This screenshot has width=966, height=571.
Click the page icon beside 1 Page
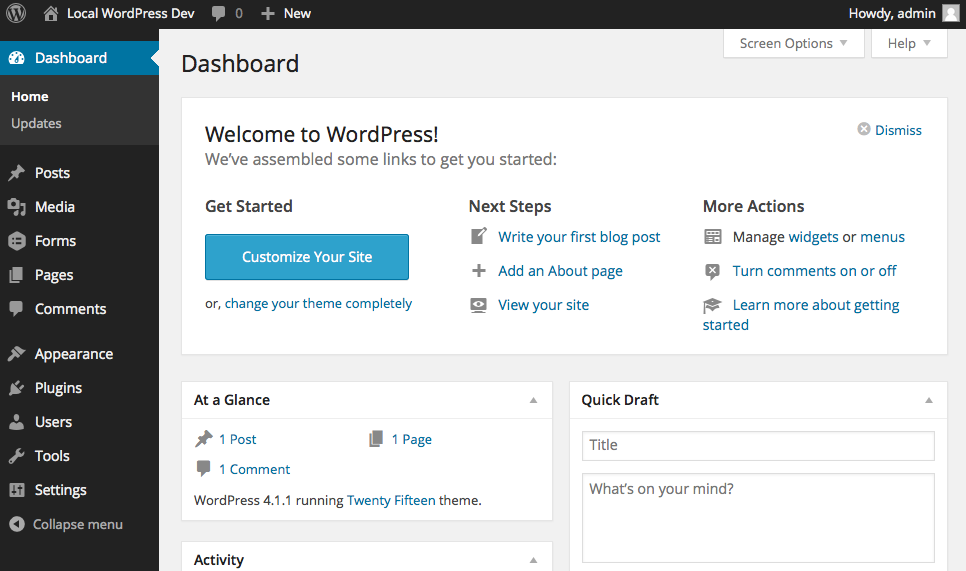376,439
